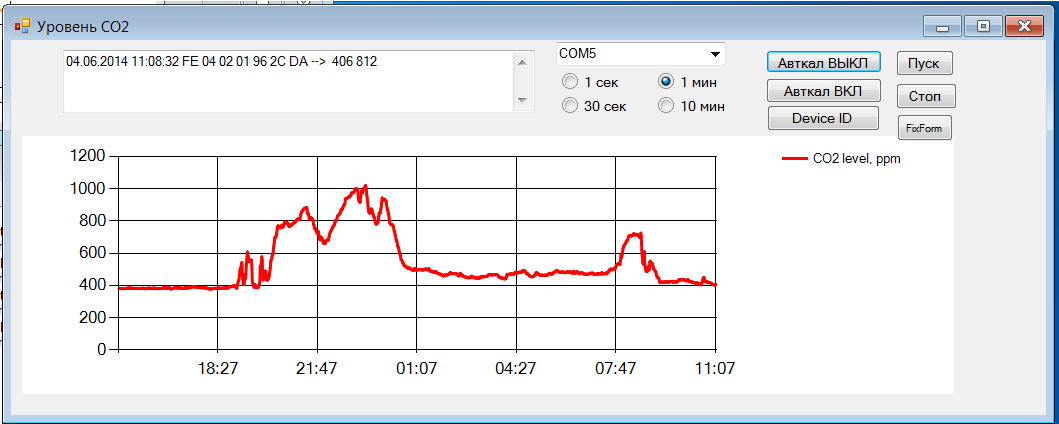The height and width of the screenshot is (424, 1059).
Task: Click the 200 y-axis label
Action: coord(93,318)
